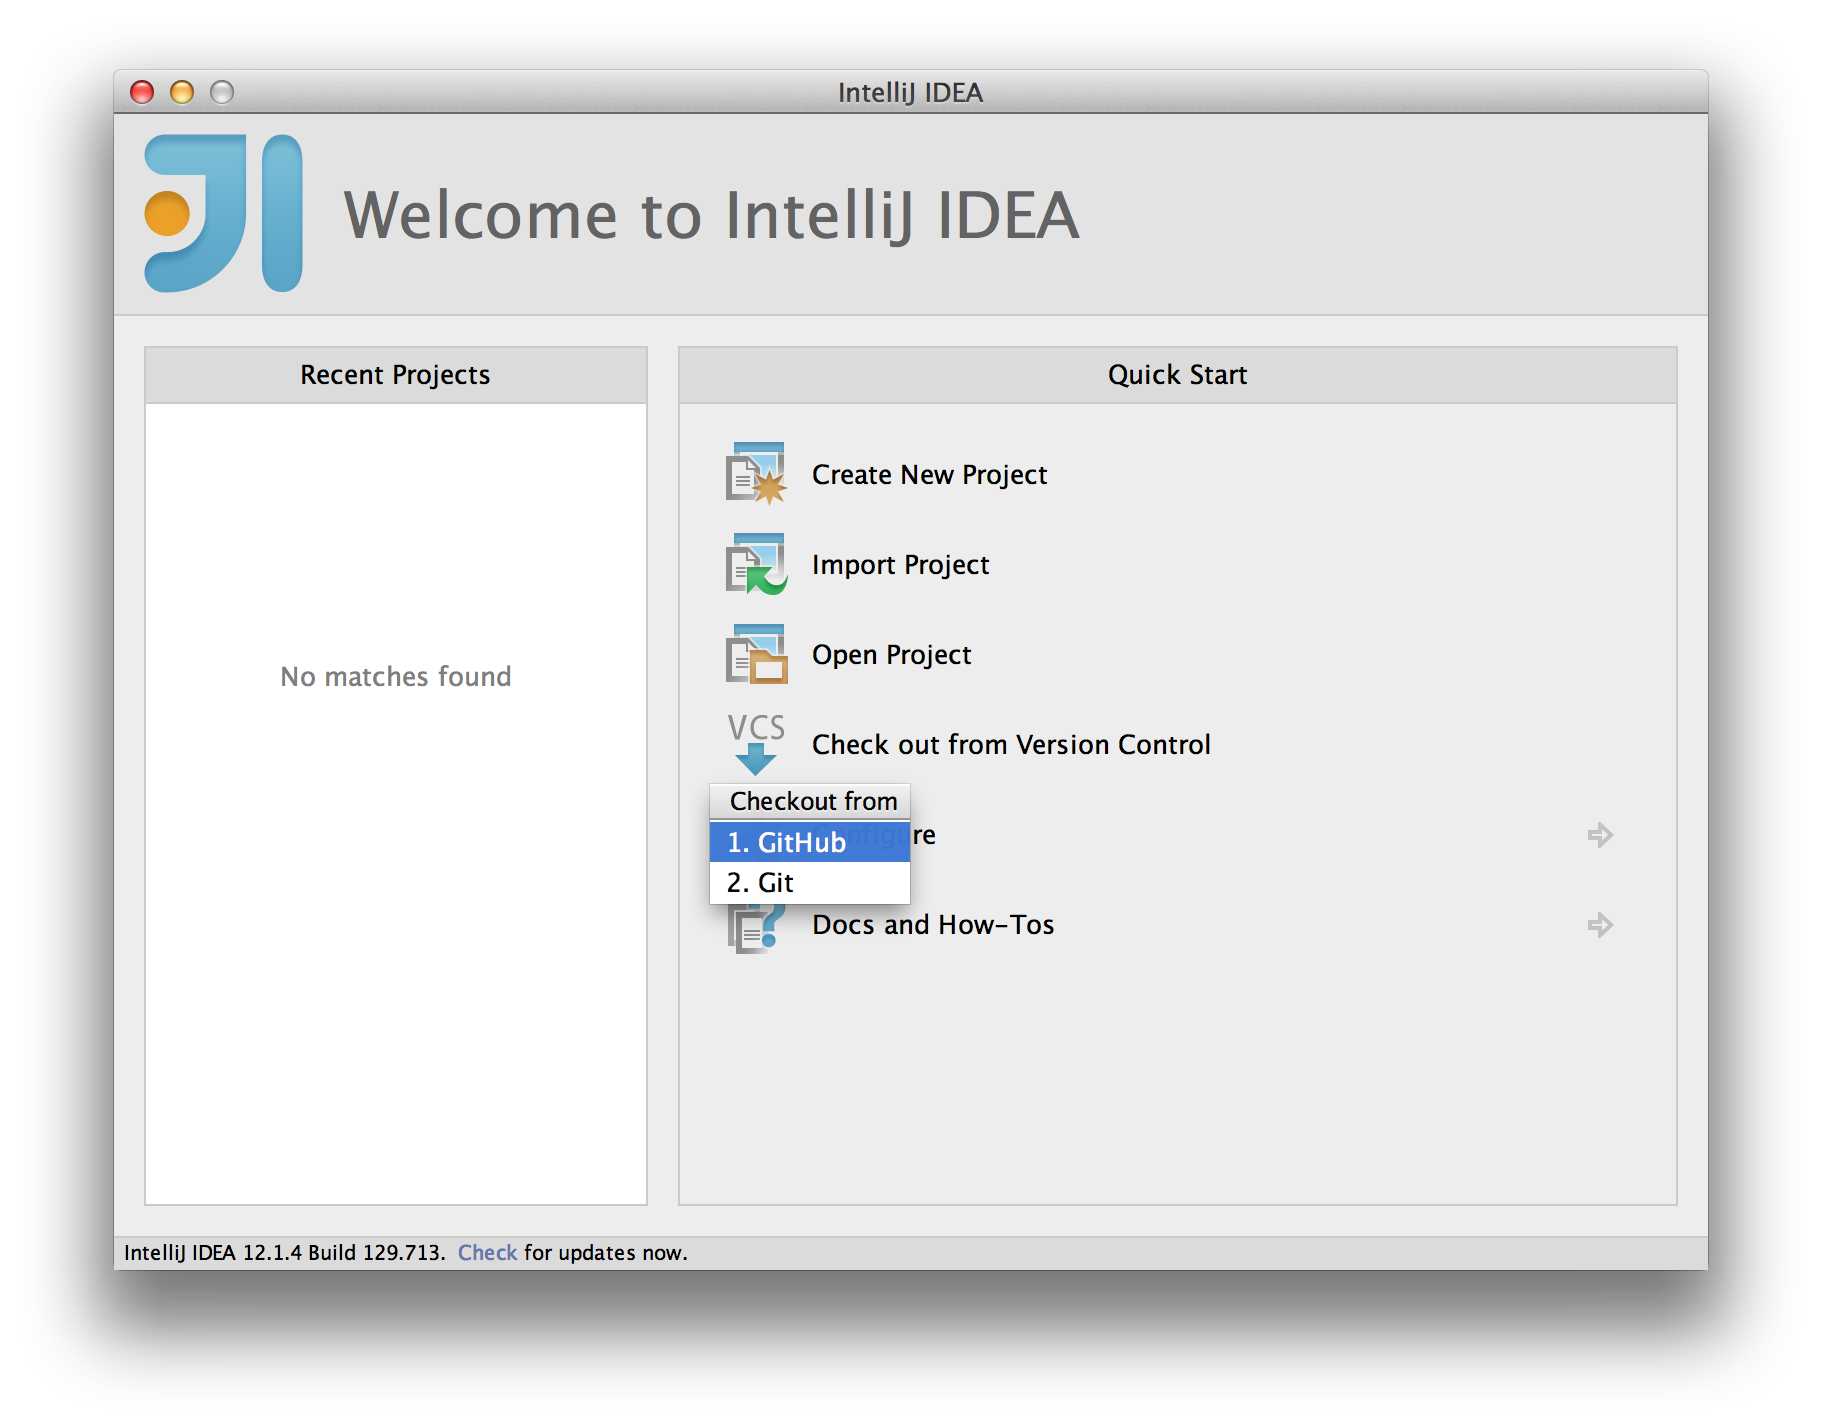Screen dimensions: 1822x1428
Task: Click the Import Project label
Action: (x=900, y=565)
